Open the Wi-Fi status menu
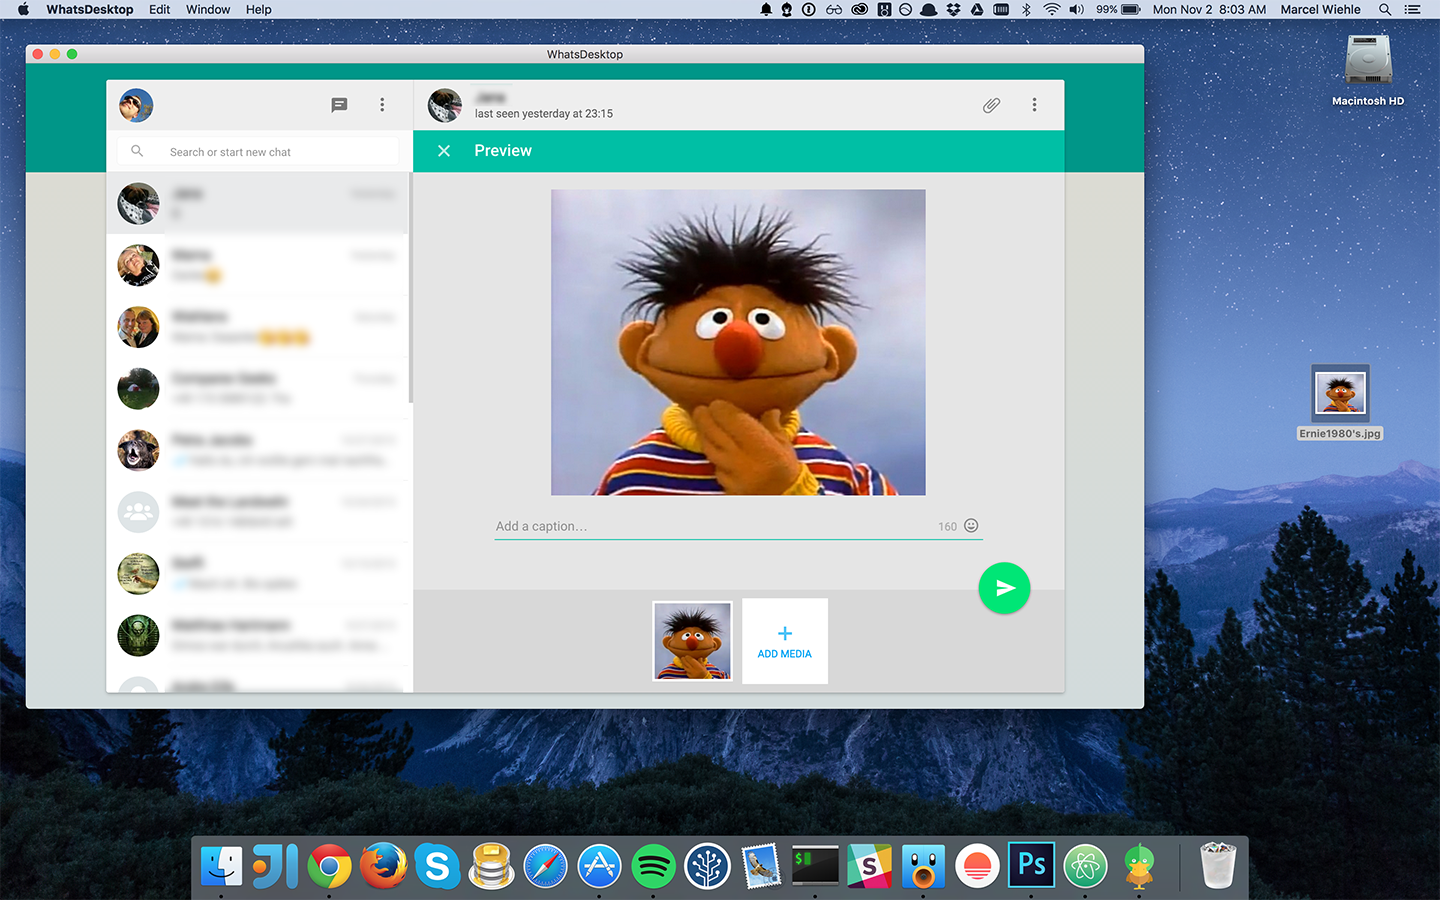The image size is (1440, 900). pos(1051,9)
